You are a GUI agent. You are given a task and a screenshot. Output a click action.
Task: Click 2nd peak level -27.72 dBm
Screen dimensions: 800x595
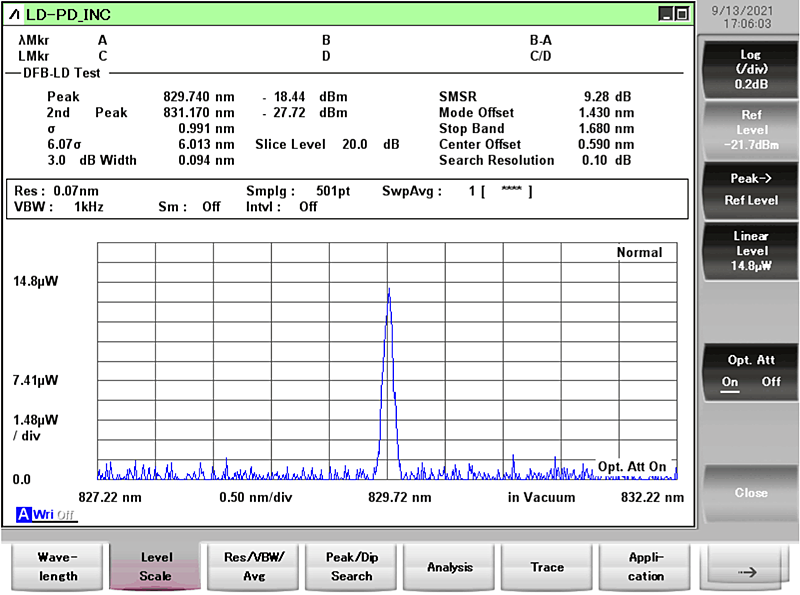(305, 112)
